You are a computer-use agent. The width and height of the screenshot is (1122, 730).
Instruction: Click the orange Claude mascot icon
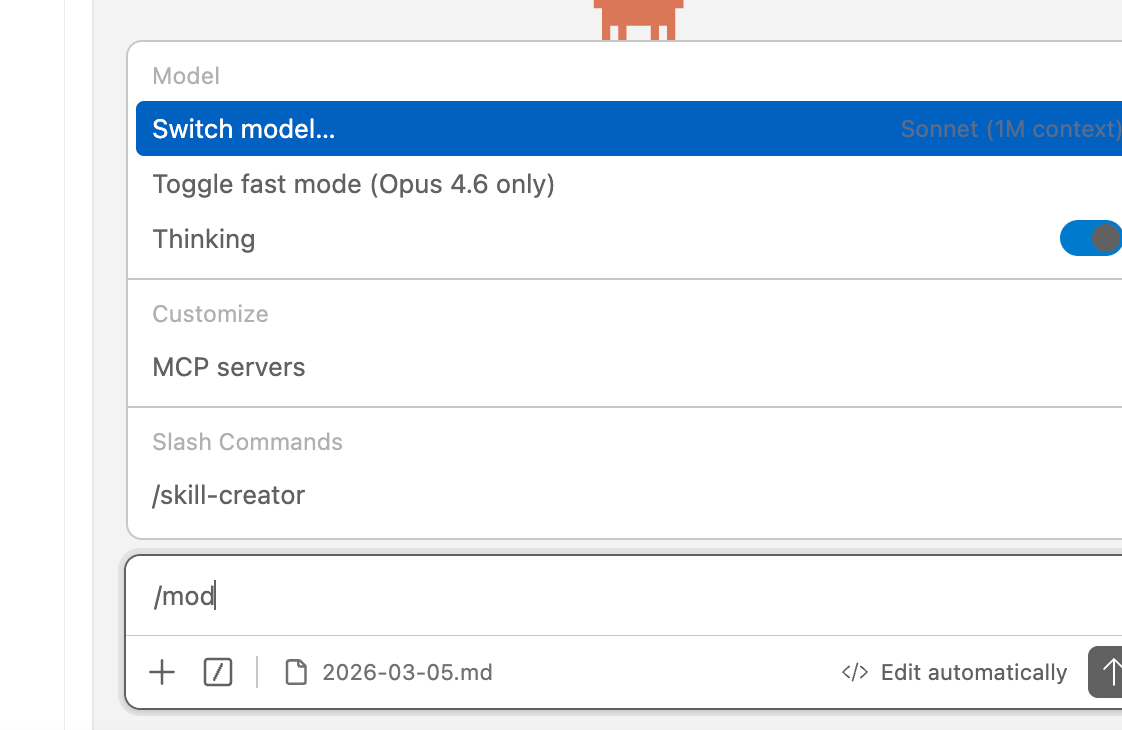tap(638, 18)
